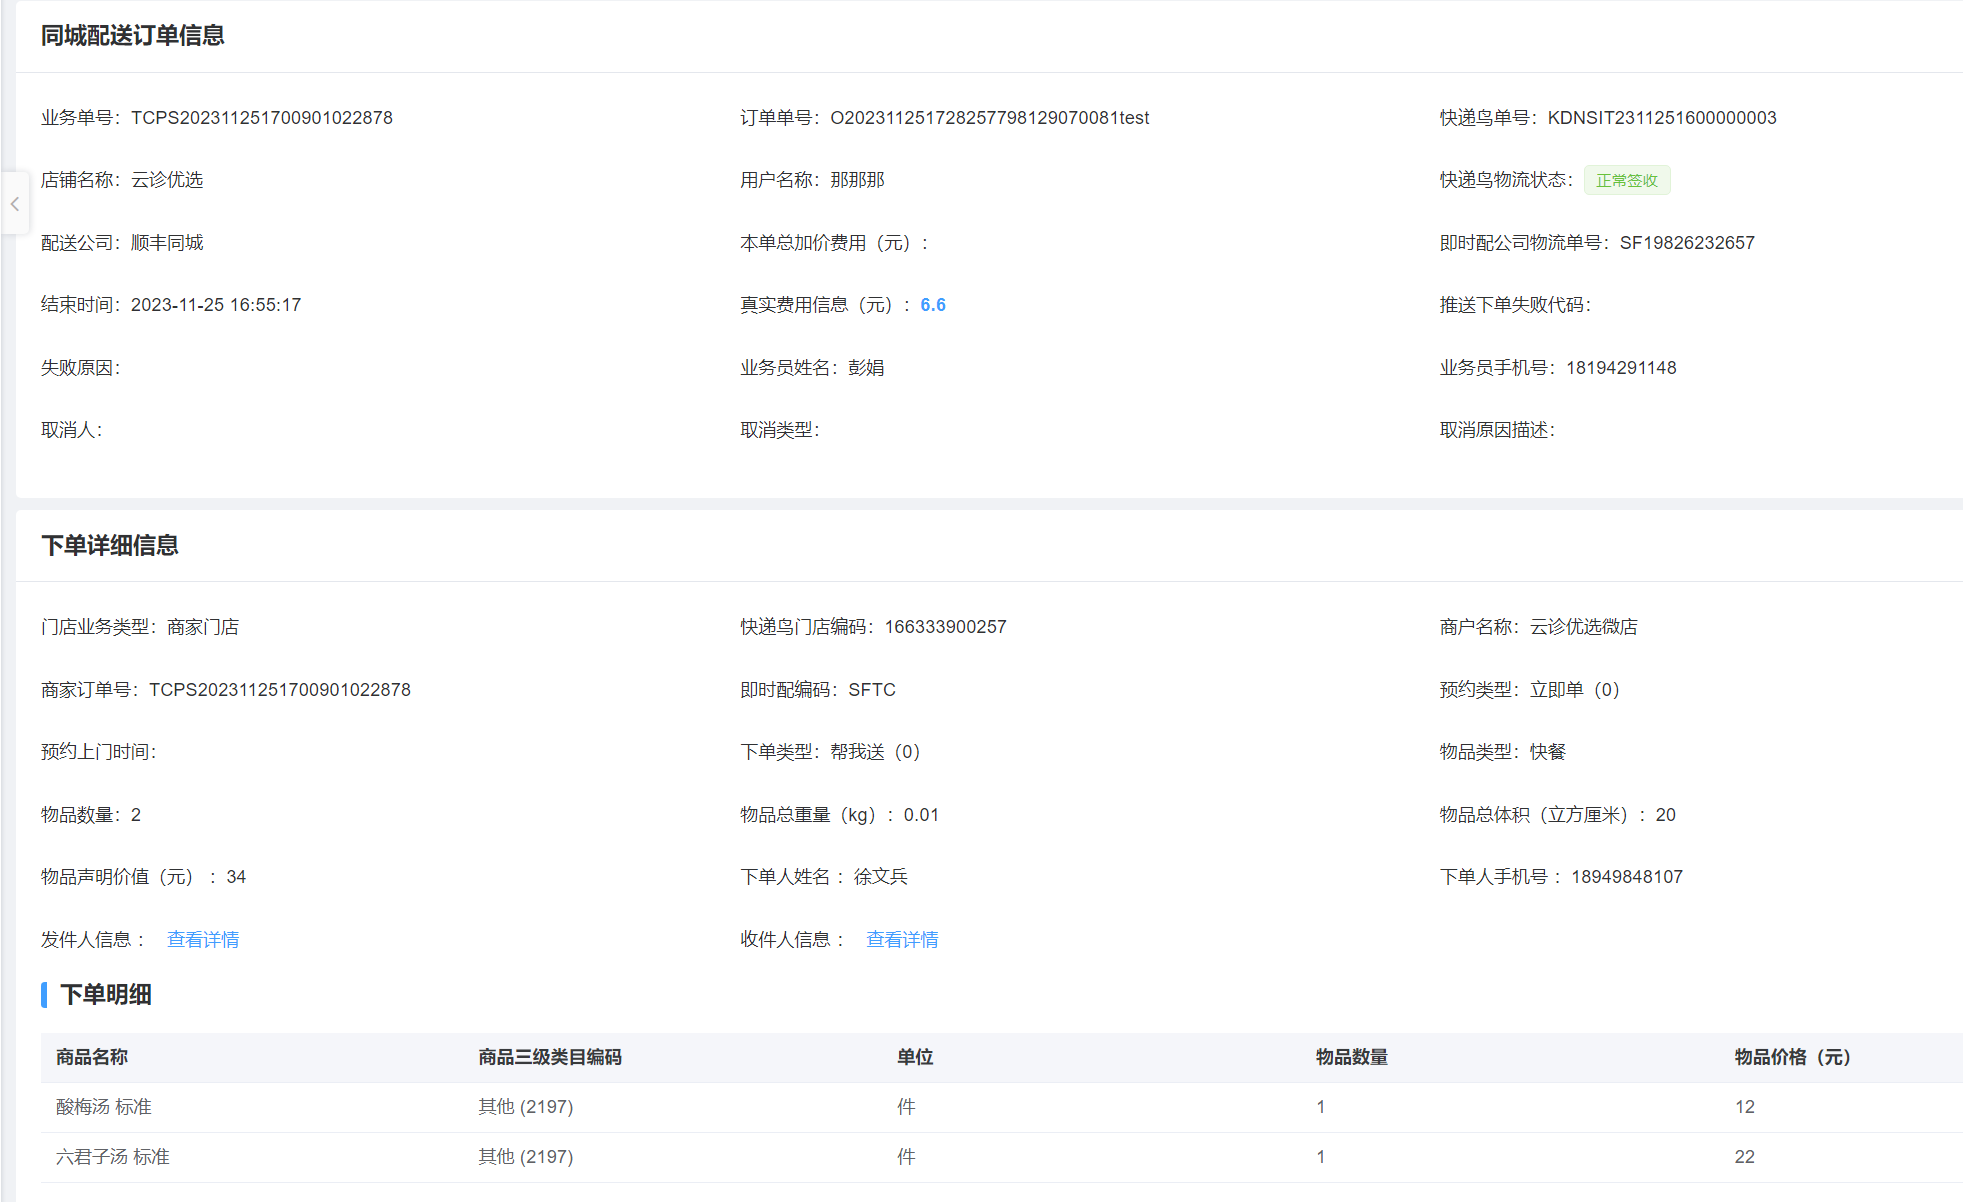The height and width of the screenshot is (1202, 1963).
Task: Click item type value 快餐
Action: (x=1548, y=752)
